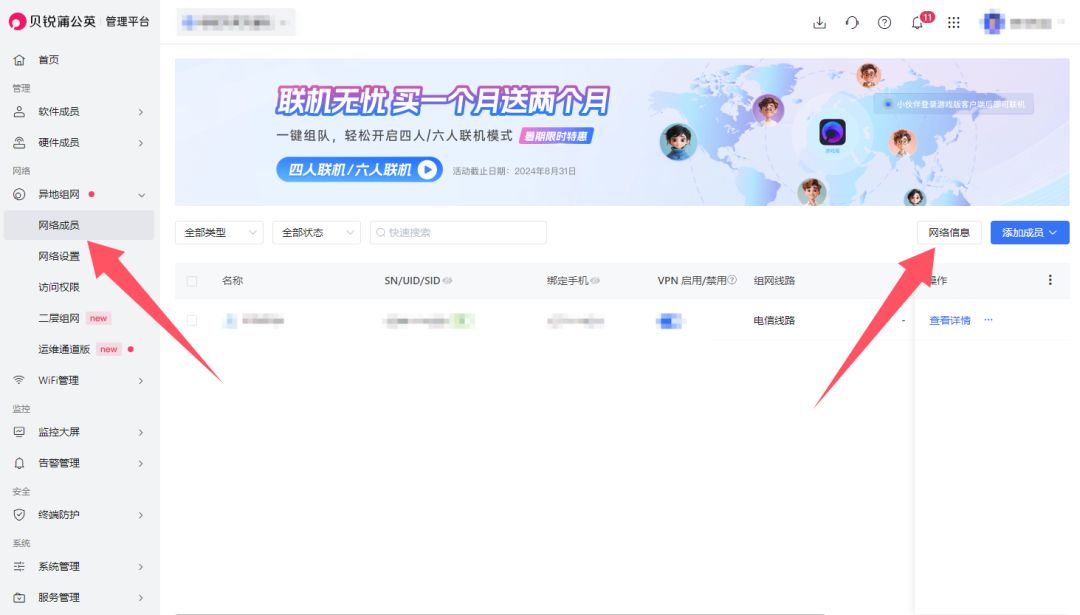Click the home icon beside 首页

[x=19, y=60]
